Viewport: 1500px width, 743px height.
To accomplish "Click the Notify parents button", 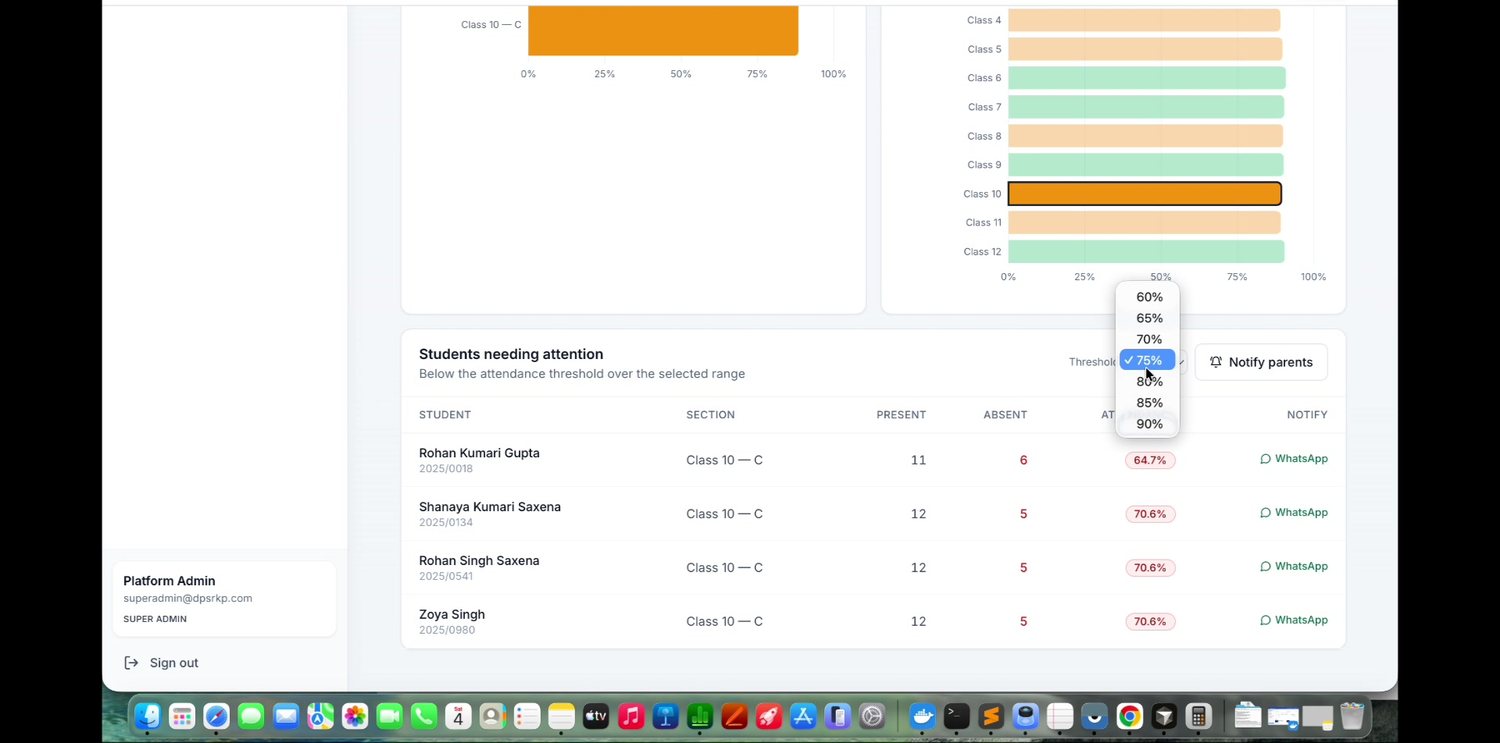I will (x=1261, y=362).
